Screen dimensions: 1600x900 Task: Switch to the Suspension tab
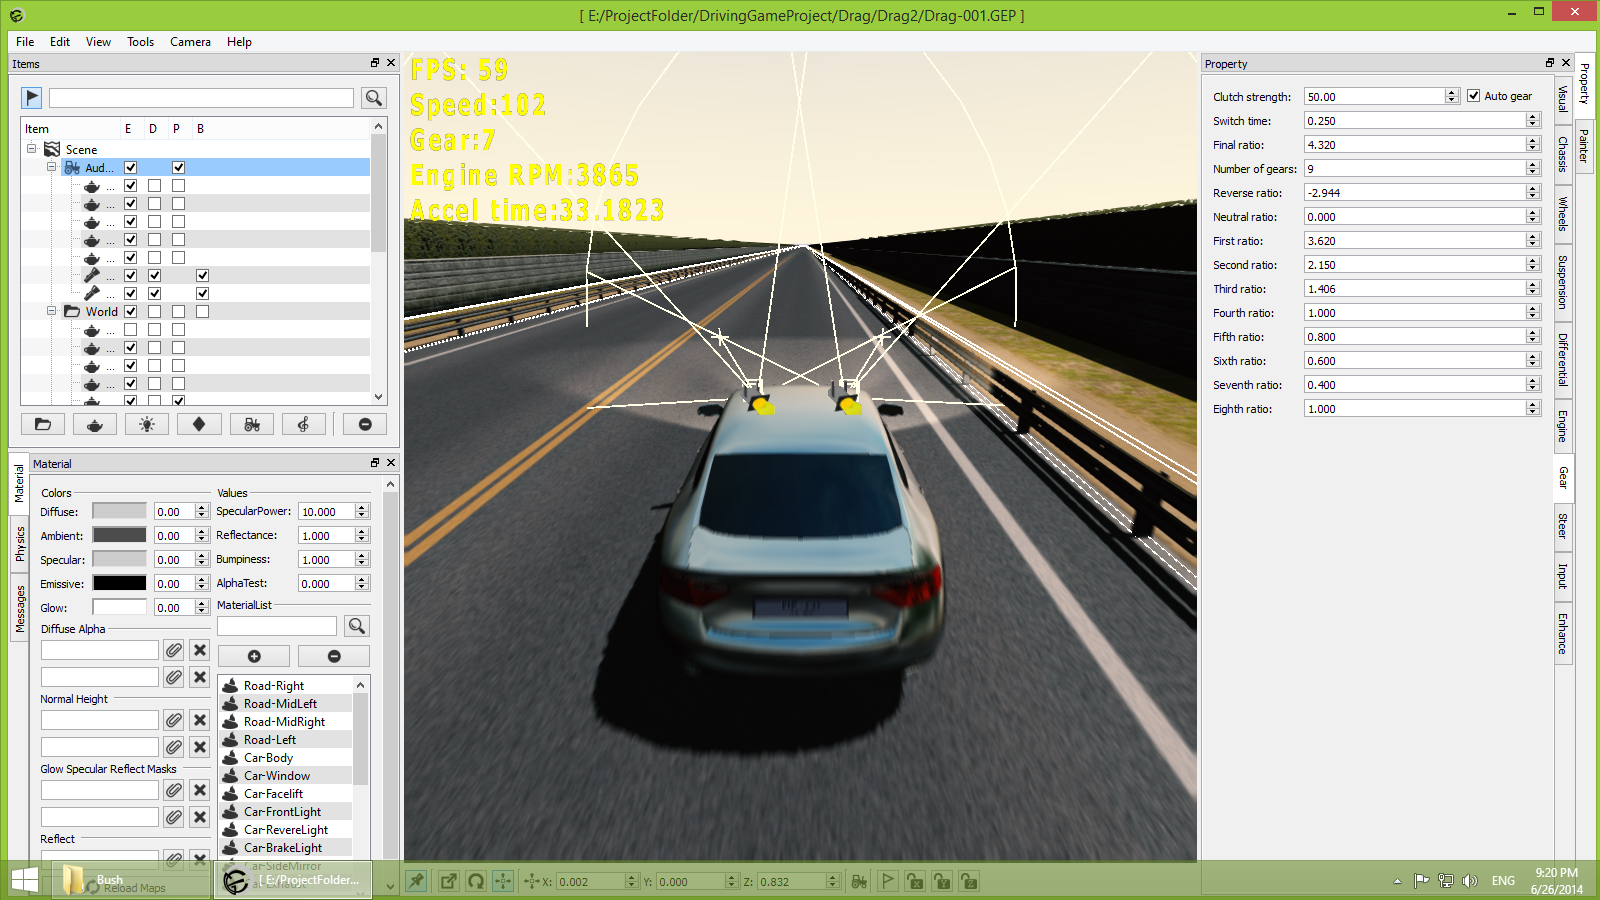point(1563,282)
